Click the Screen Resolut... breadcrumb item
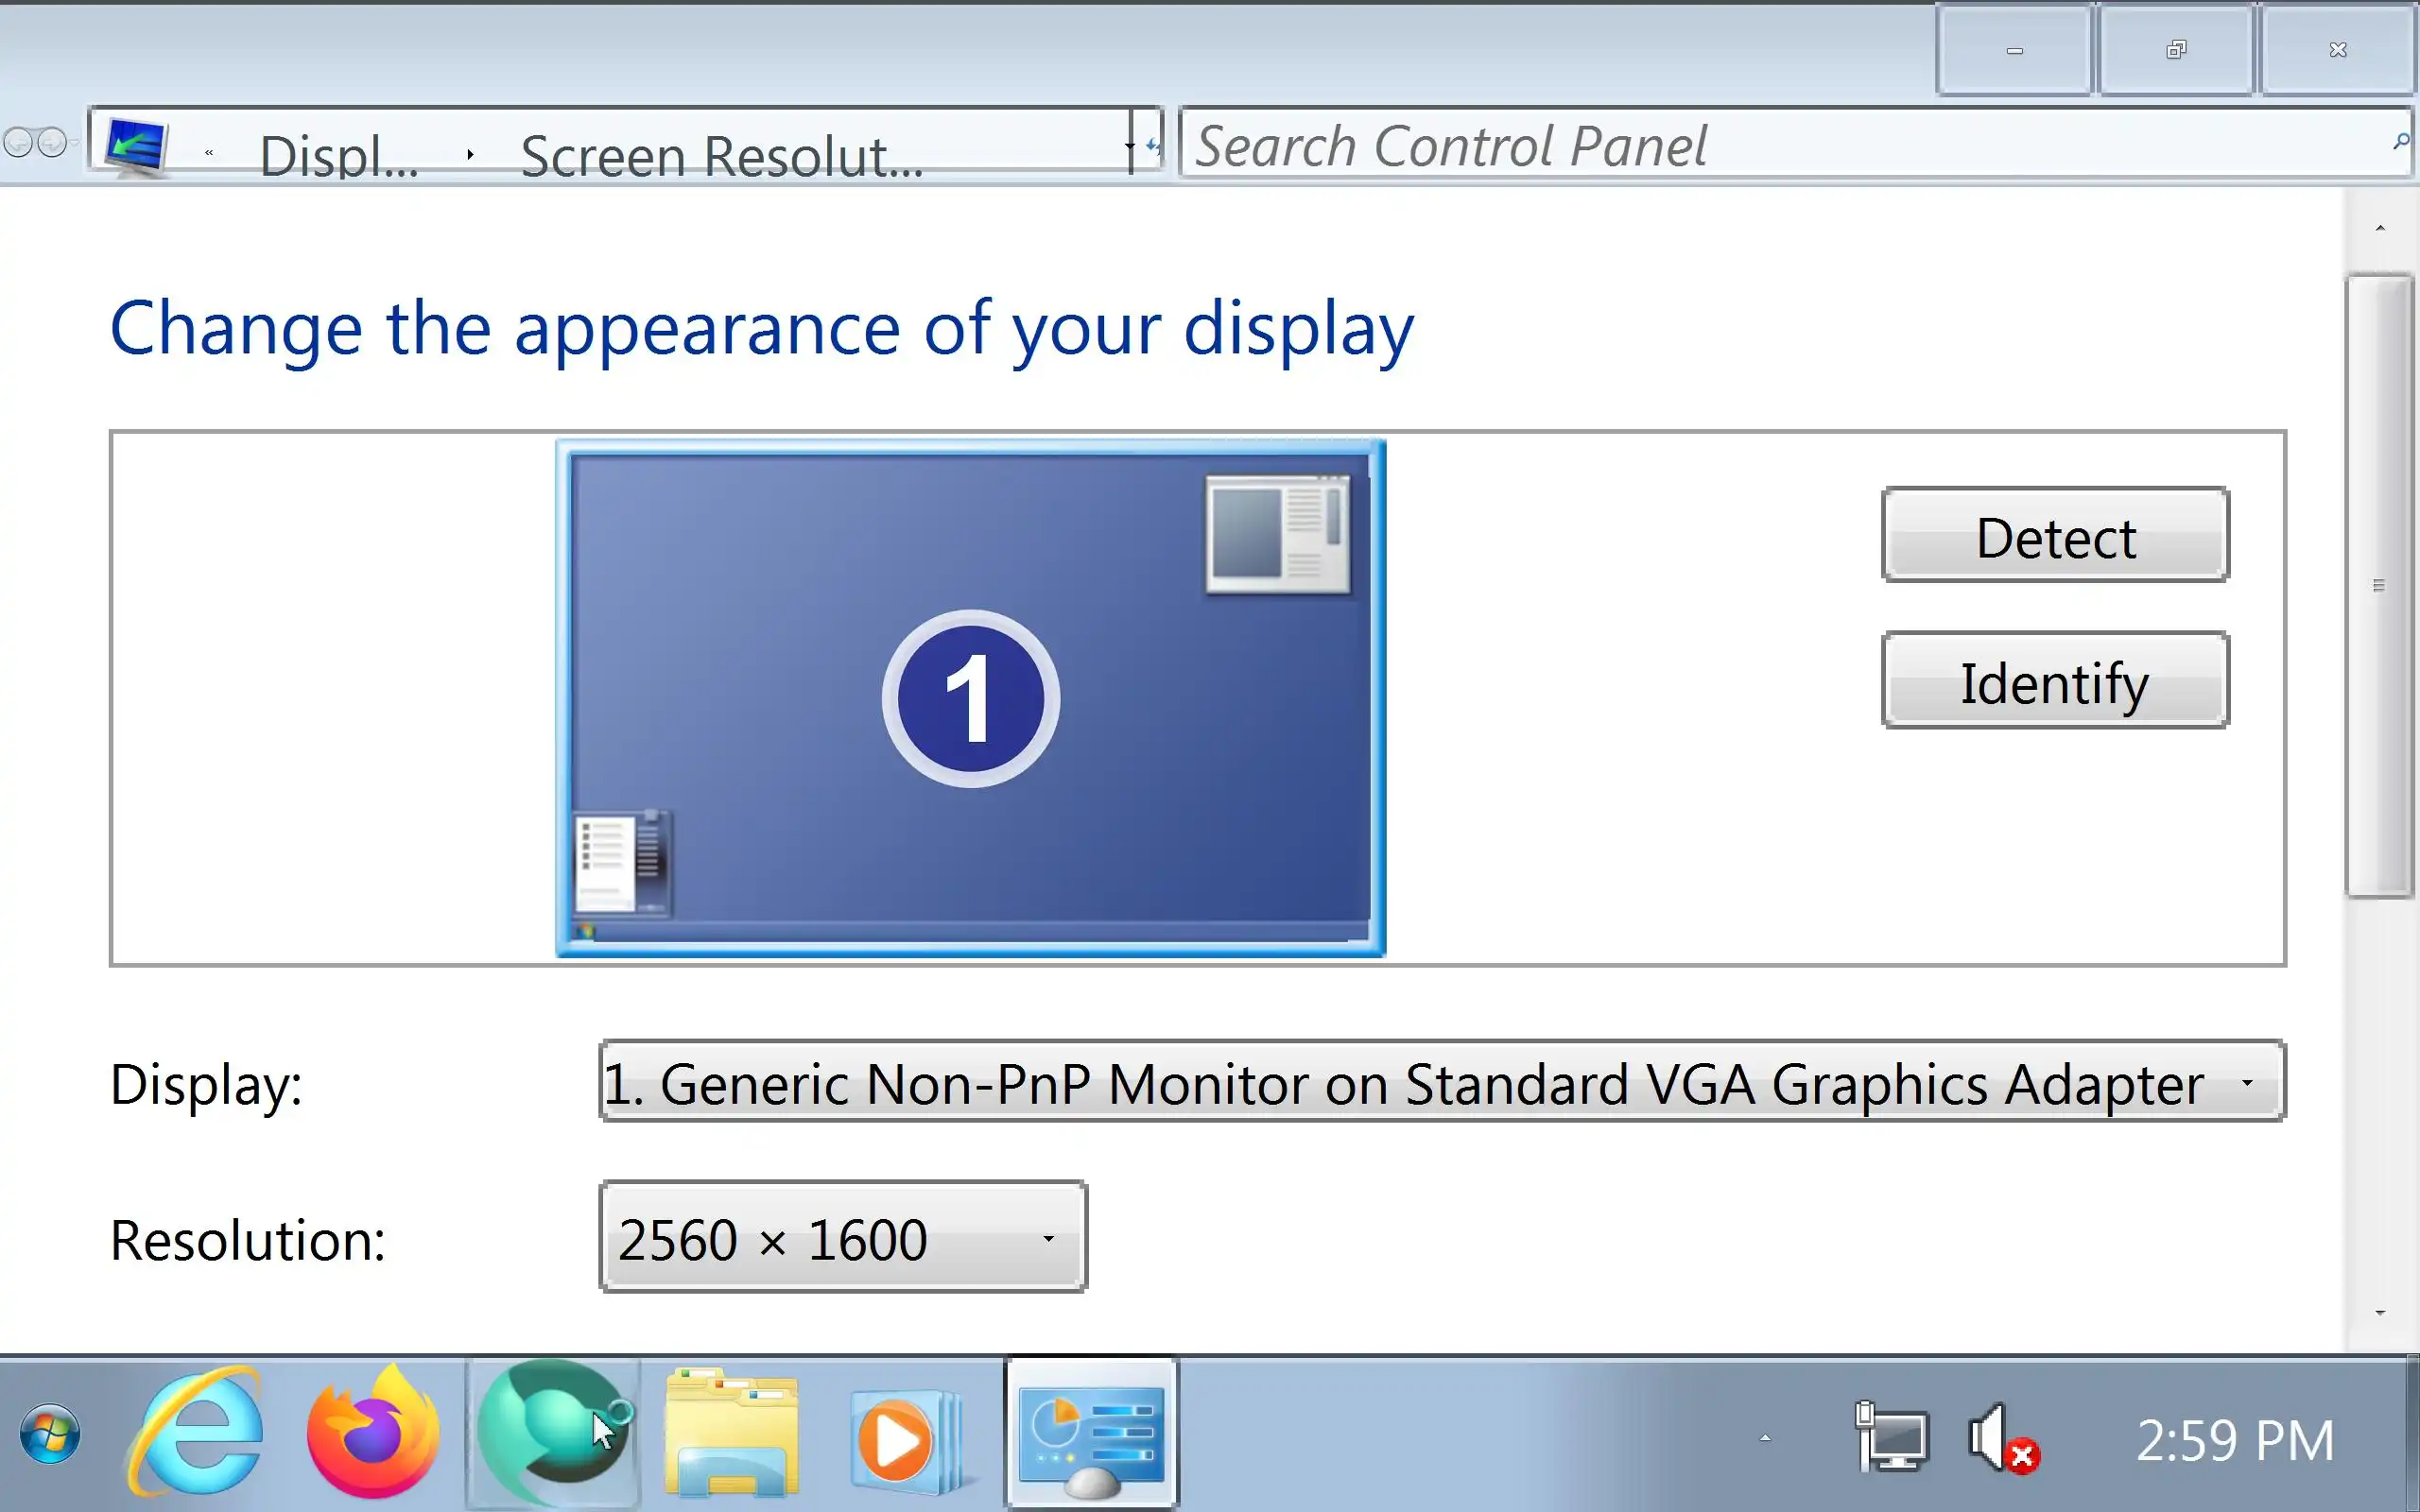The width and height of the screenshot is (2420, 1512). click(x=721, y=157)
